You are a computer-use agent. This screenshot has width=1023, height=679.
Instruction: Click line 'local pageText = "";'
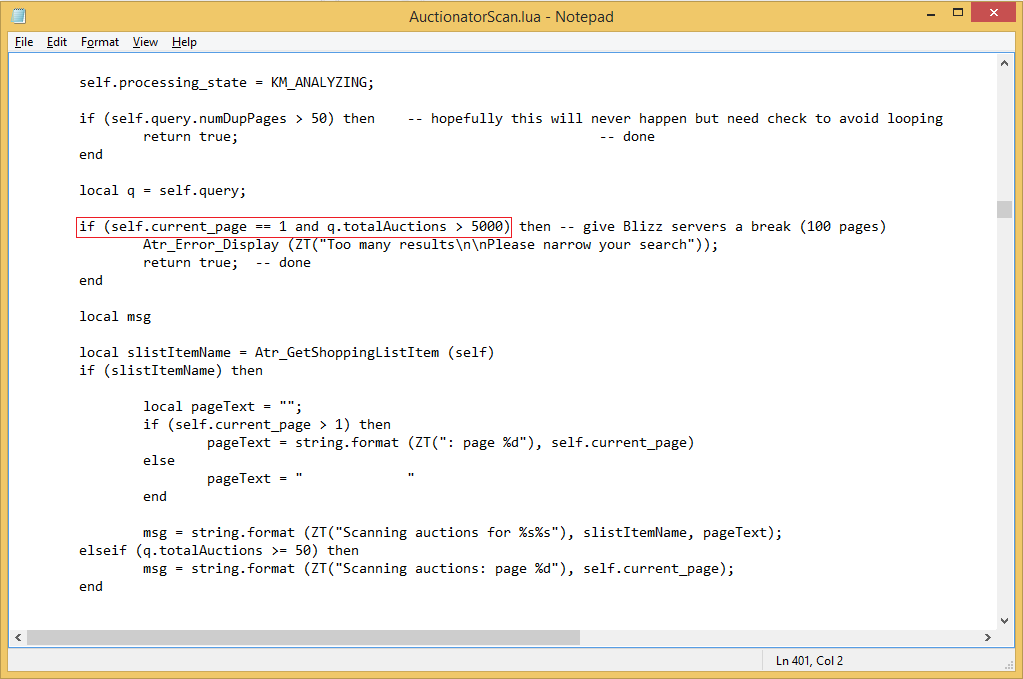pyautogui.click(x=222, y=407)
